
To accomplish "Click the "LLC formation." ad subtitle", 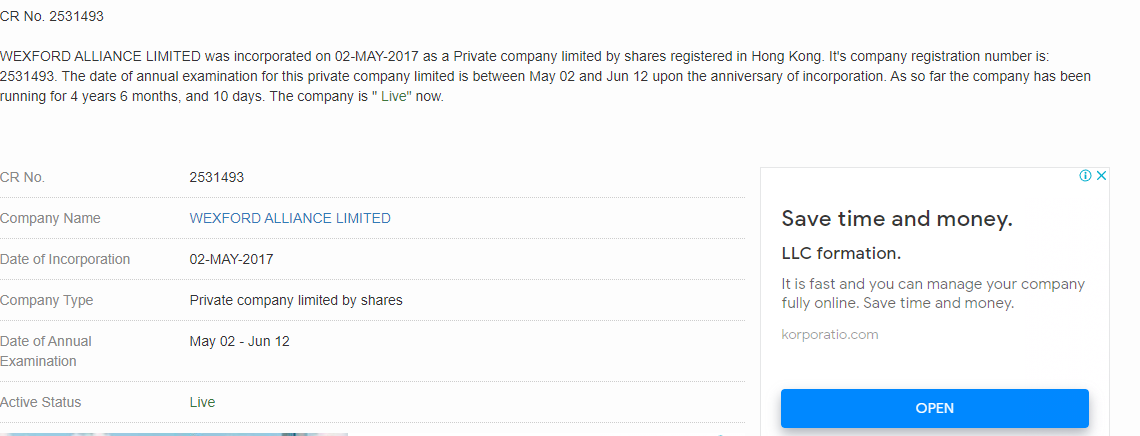I will (x=841, y=253).
